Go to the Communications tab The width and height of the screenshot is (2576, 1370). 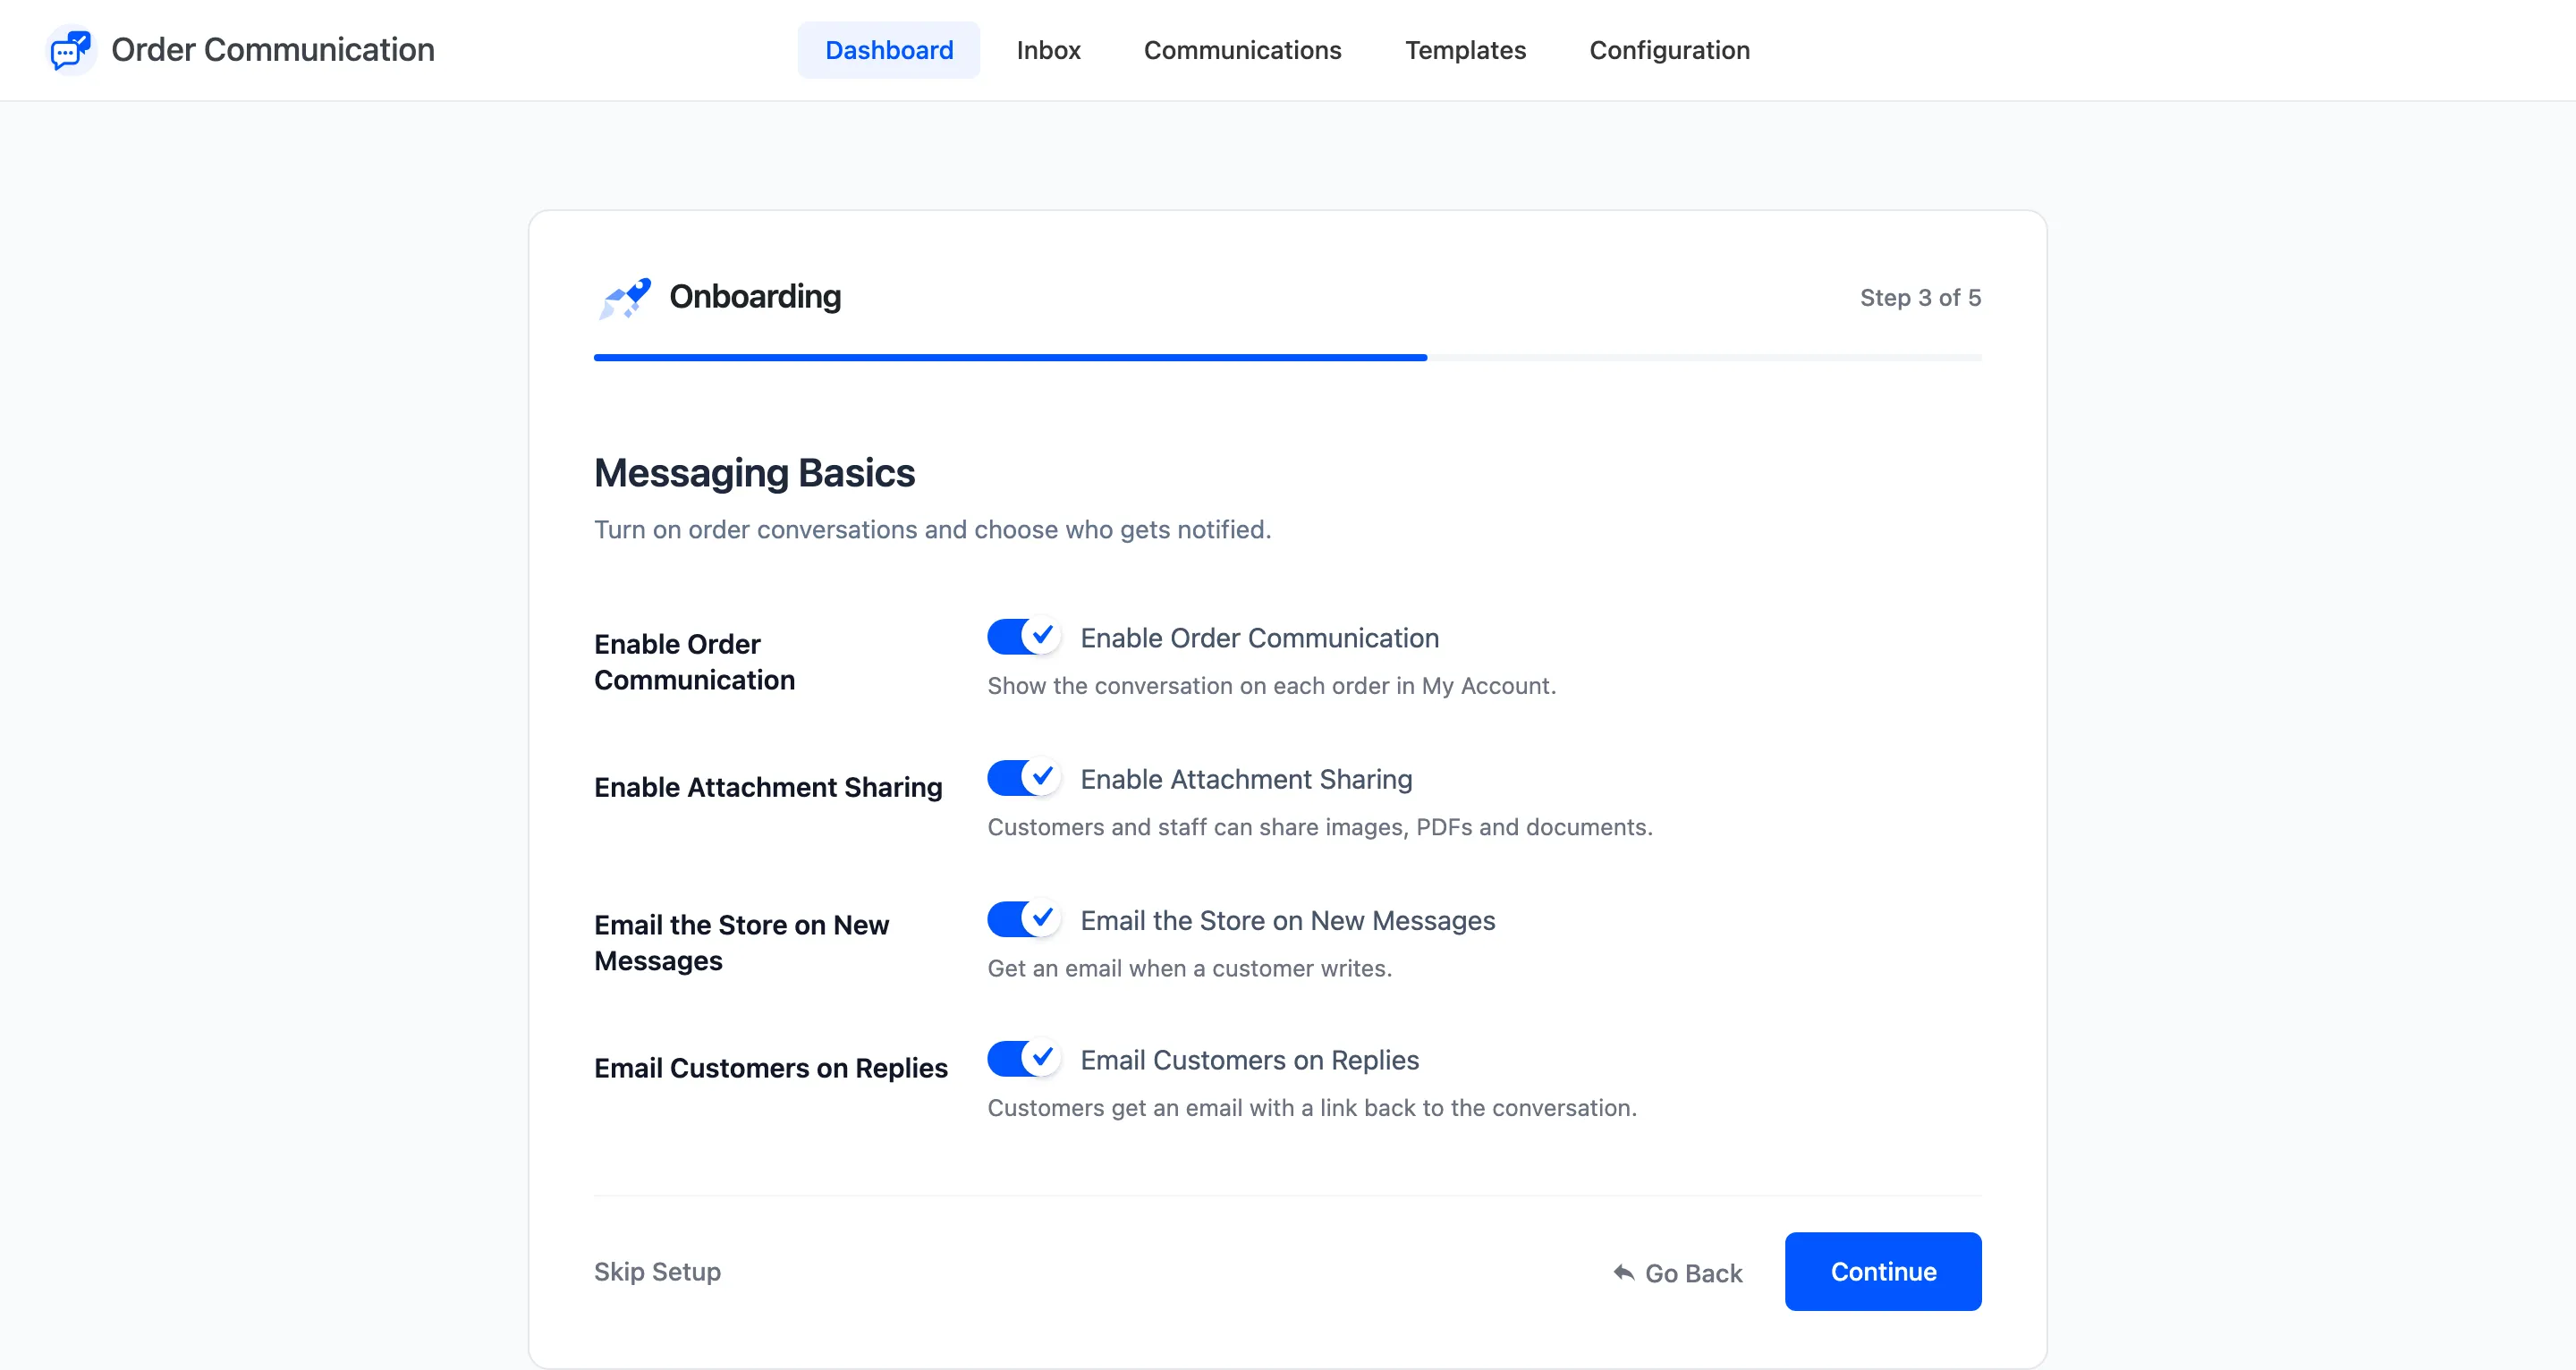[x=1242, y=50]
